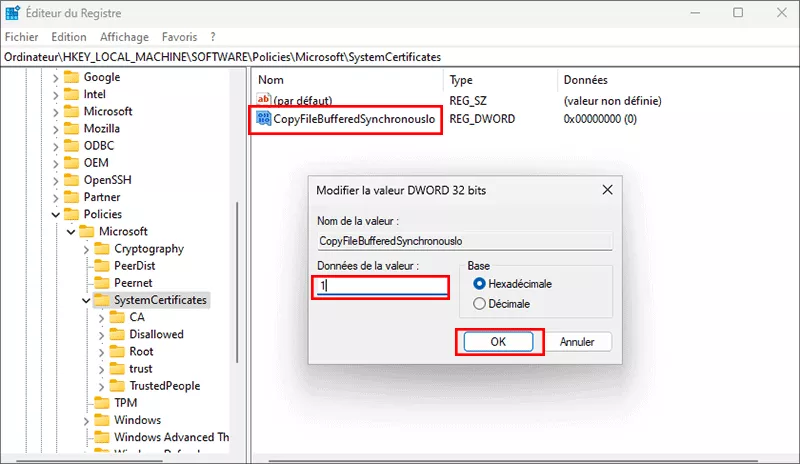The height and width of the screenshot is (464, 800).
Task: Click the Cryptography folder icon
Action: coord(102,249)
